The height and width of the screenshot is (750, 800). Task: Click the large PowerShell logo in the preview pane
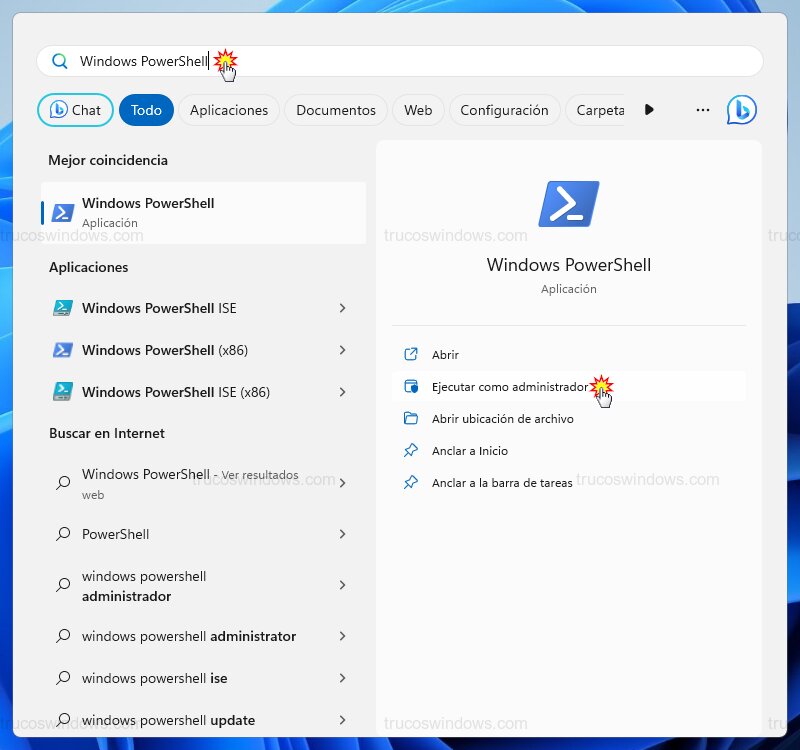568,203
